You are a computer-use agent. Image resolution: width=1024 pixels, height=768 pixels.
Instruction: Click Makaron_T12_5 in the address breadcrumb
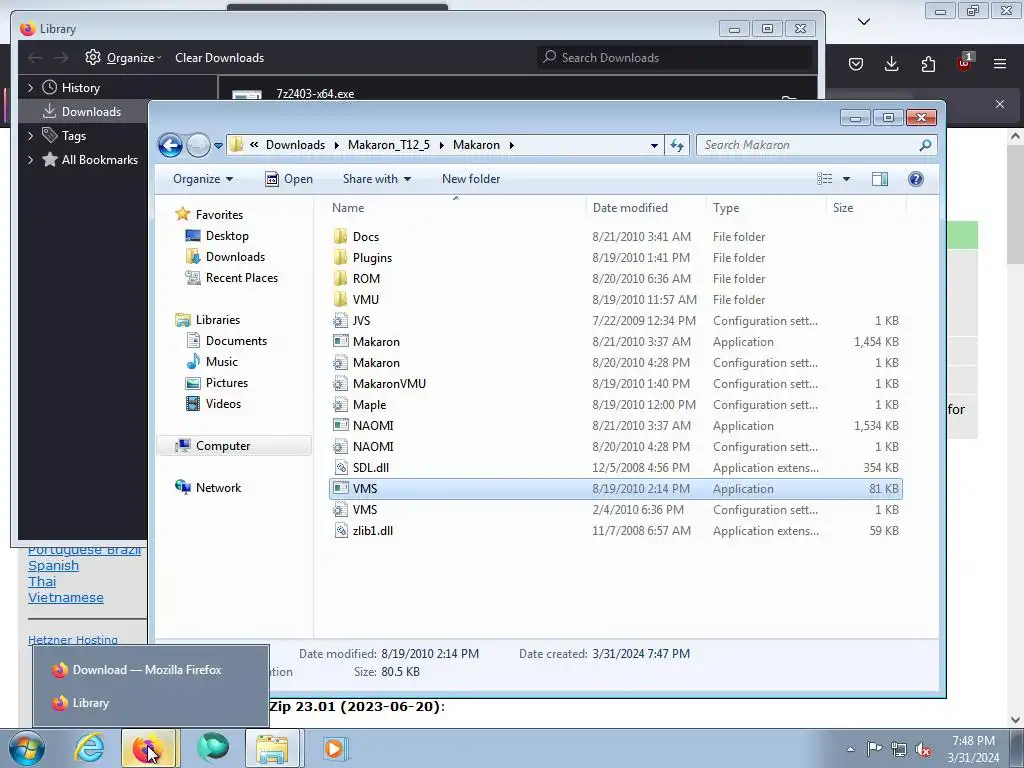(x=389, y=145)
